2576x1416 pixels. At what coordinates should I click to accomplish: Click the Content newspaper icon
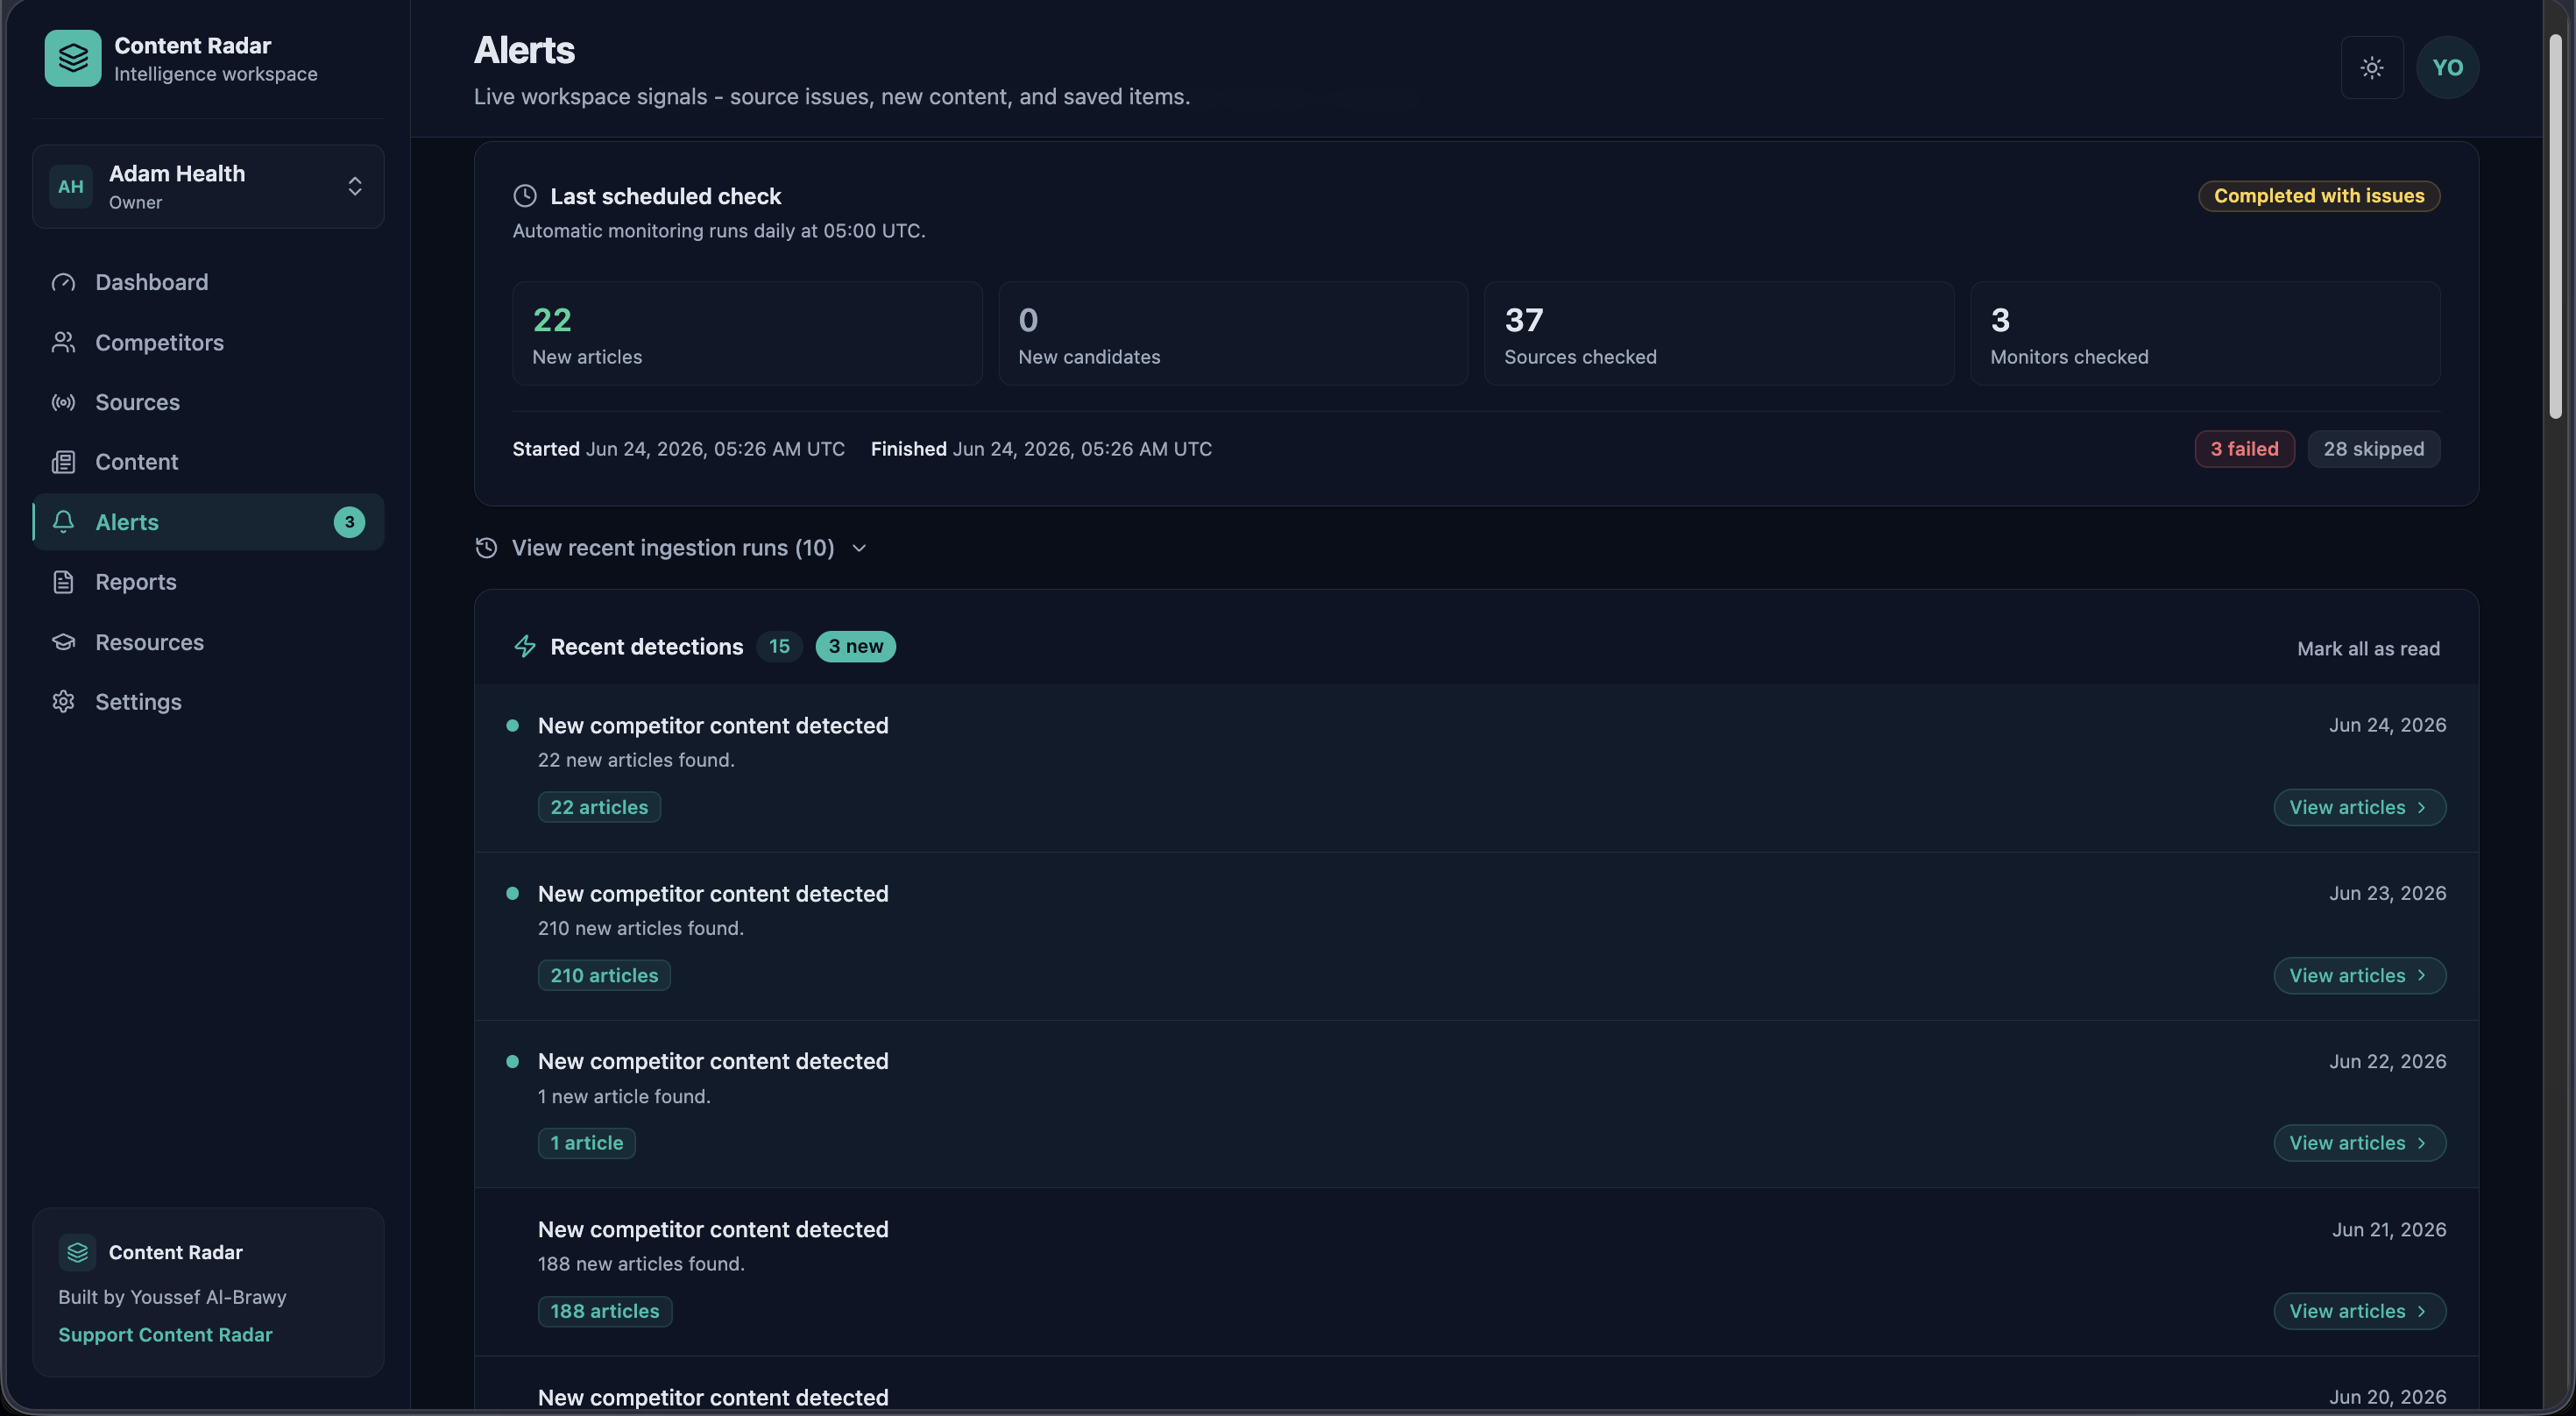pos(63,462)
